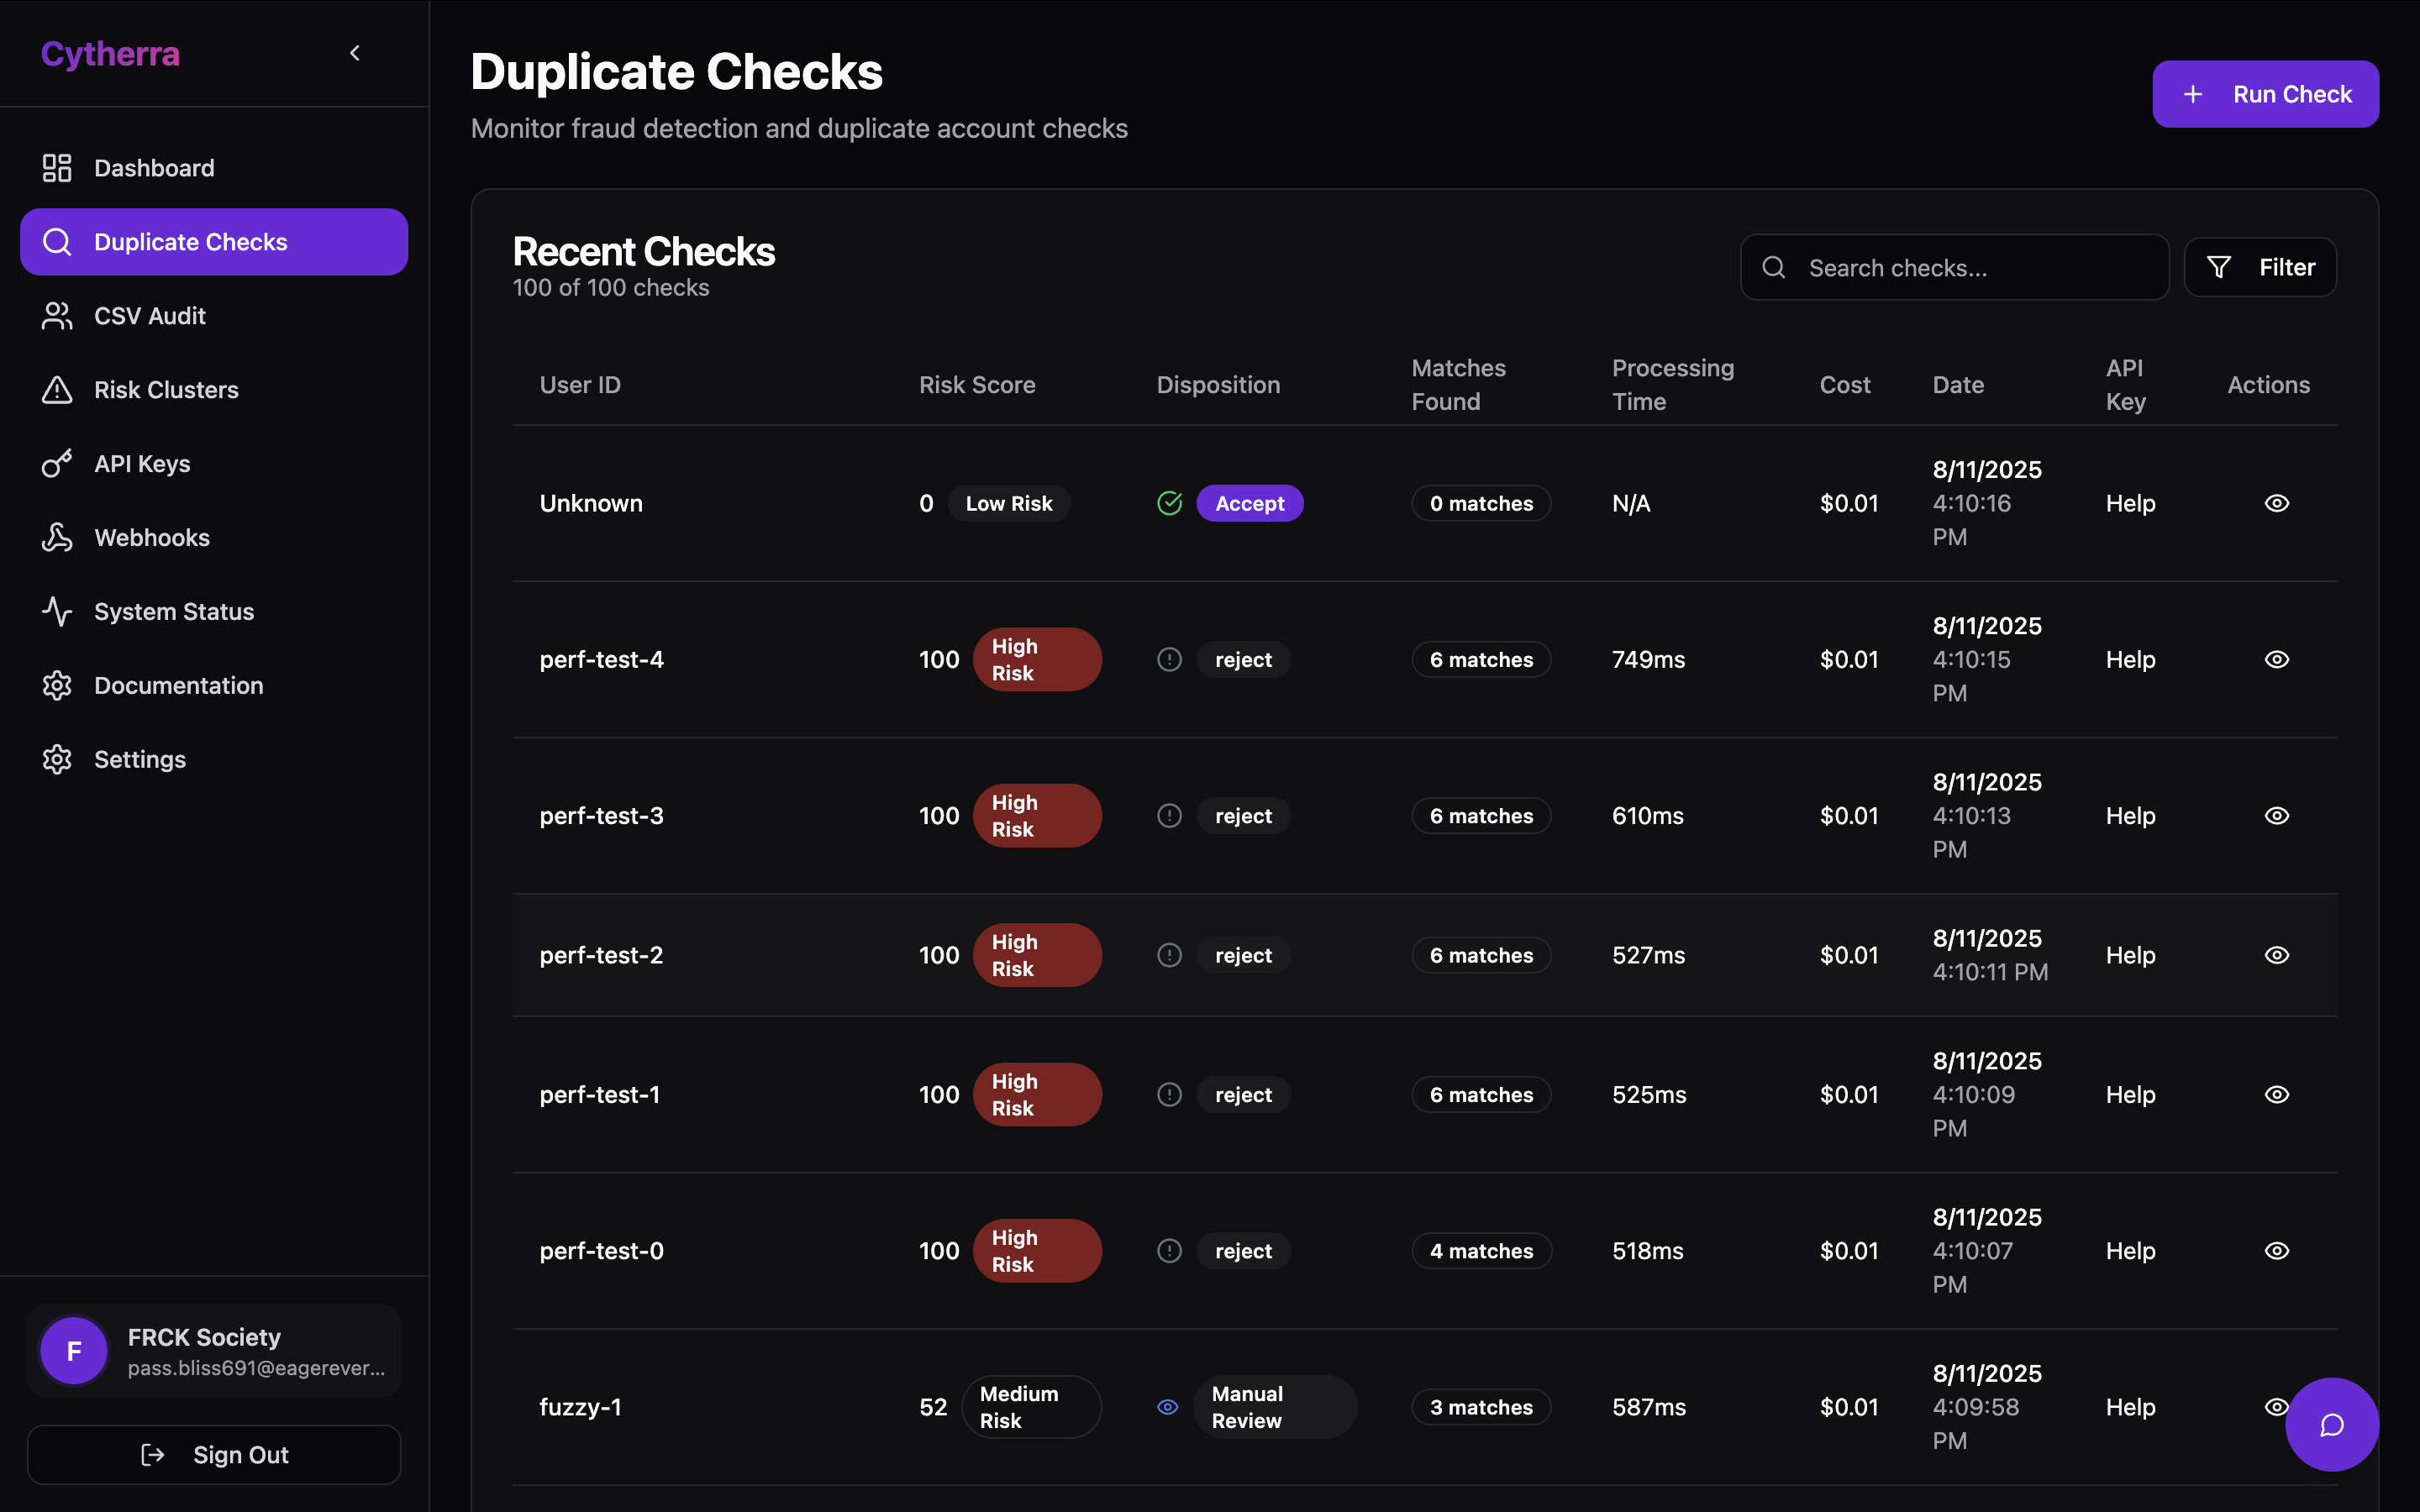Click Help API key in Unknown row
The height and width of the screenshot is (1512, 2420).
click(x=2130, y=503)
